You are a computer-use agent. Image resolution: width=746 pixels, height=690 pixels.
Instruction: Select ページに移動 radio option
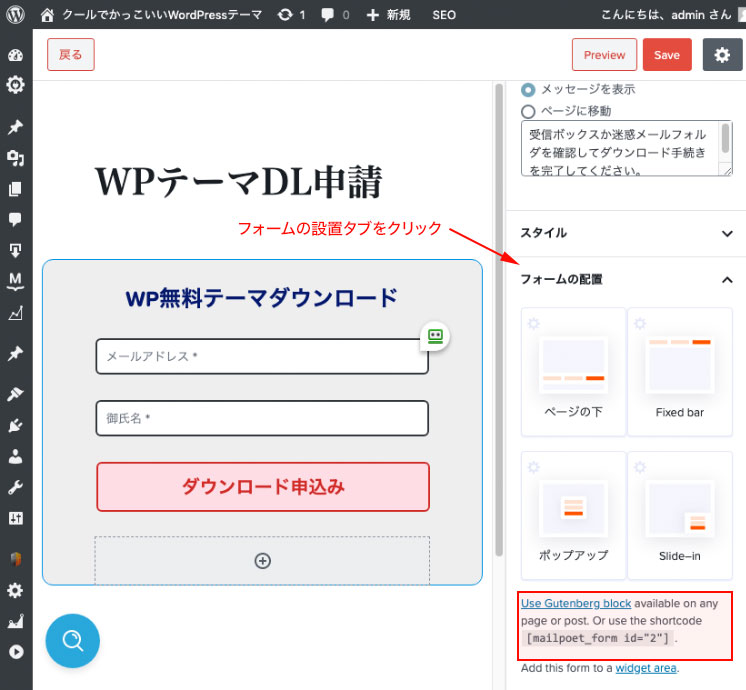pos(528,111)
